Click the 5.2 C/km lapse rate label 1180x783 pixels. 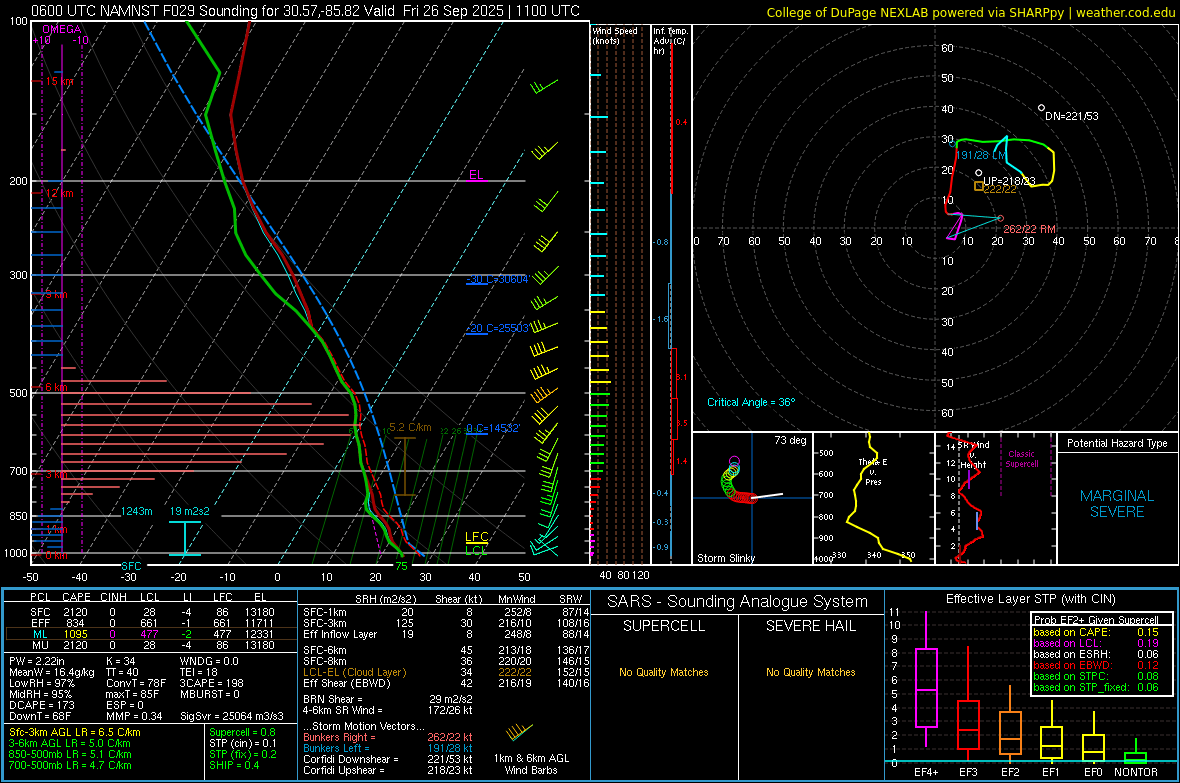point(410,427)
